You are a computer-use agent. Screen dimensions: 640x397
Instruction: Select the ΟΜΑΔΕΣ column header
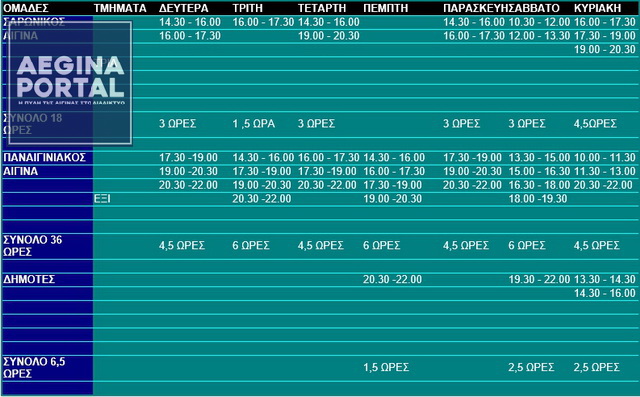click(26, 8)
